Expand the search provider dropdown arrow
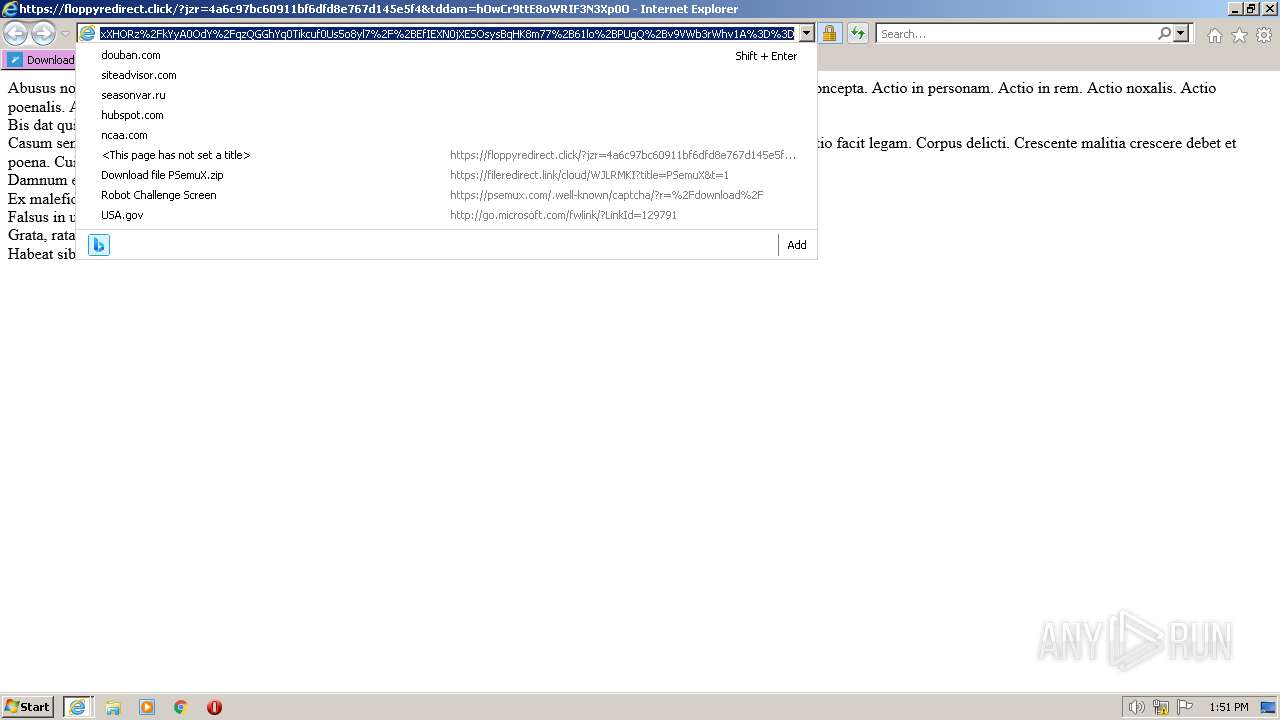Image resolution: width=1280 pixels, height=720 pixels. click(x=1181, y=33)
